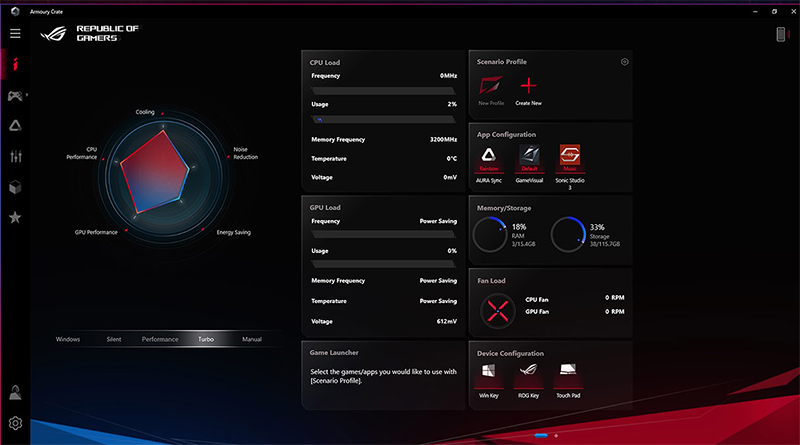Click the 'Noise Reduction' radar label

tap(245, 153)
